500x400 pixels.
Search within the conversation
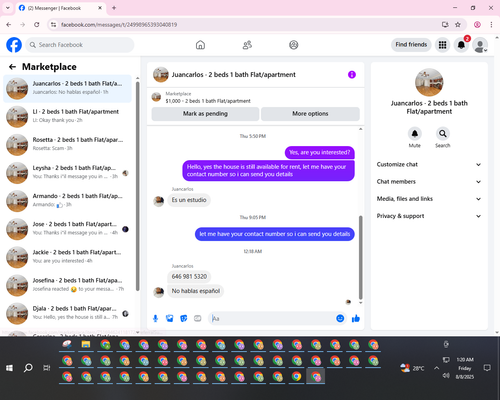443,134
